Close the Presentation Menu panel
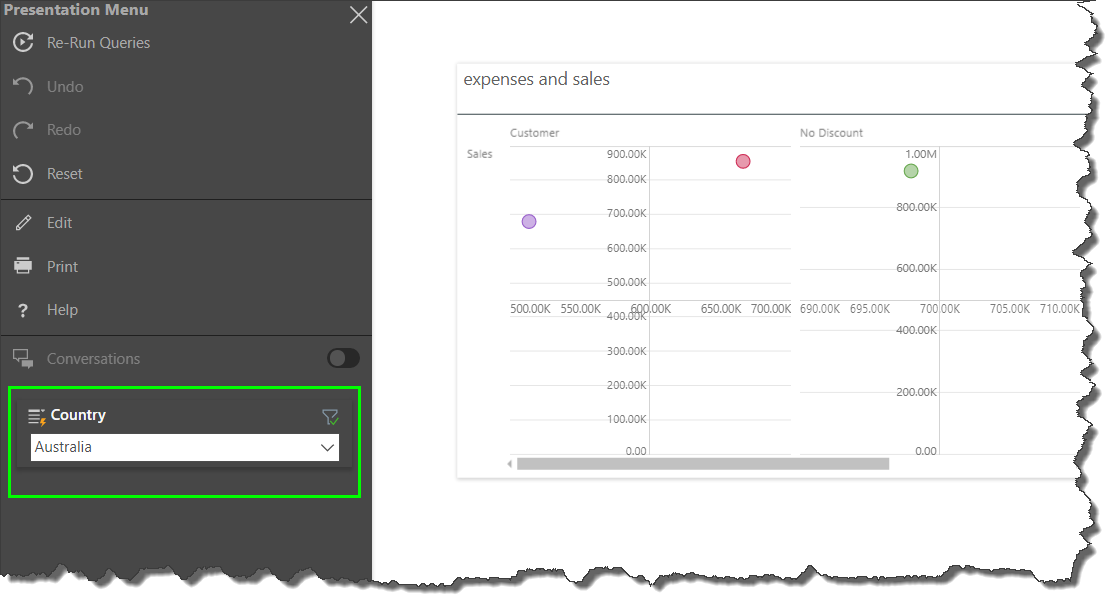Viewport: 1120px width, 609px height. tap(358, 15)
